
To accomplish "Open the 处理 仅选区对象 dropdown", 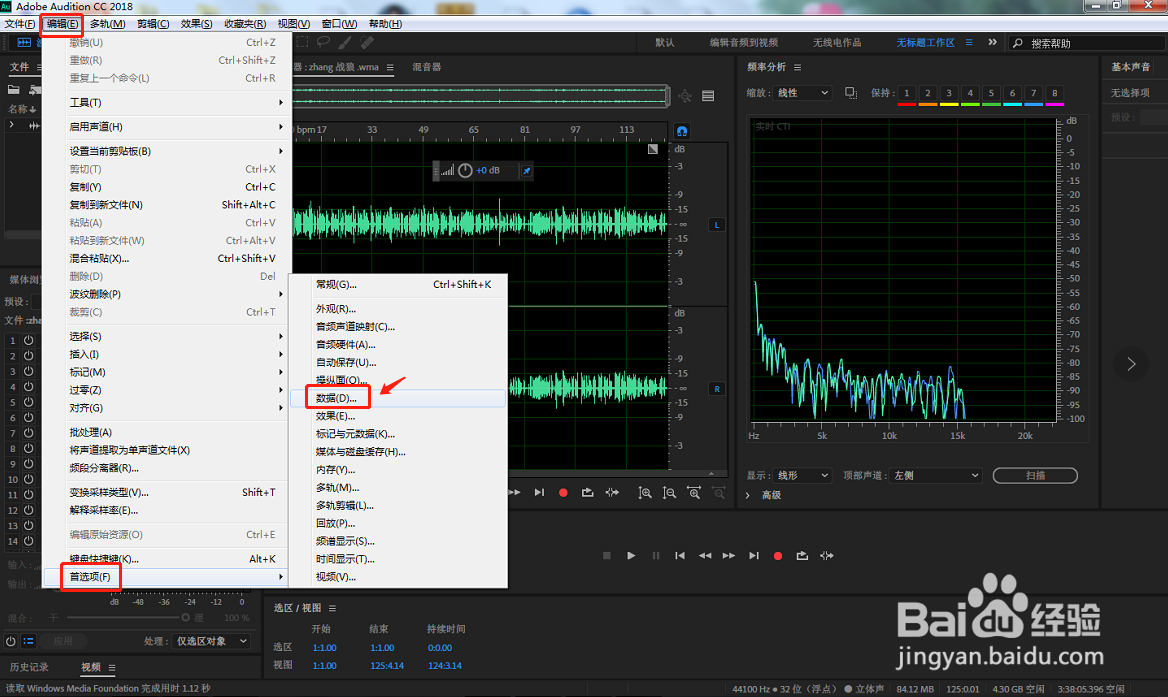I will [212, 641].
